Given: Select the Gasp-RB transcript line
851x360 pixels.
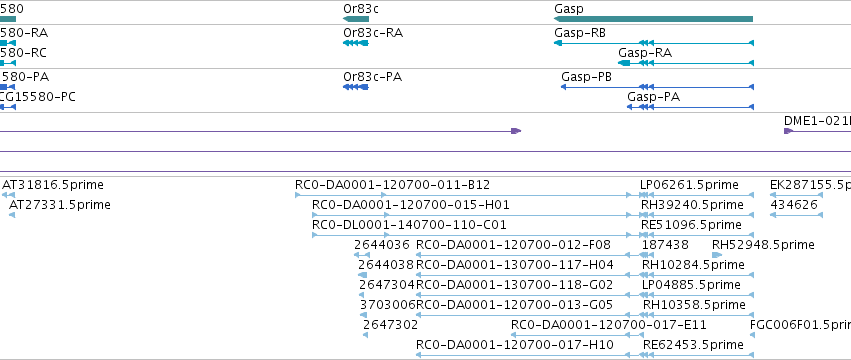Looking at the screenshot, I should point(653,43).
